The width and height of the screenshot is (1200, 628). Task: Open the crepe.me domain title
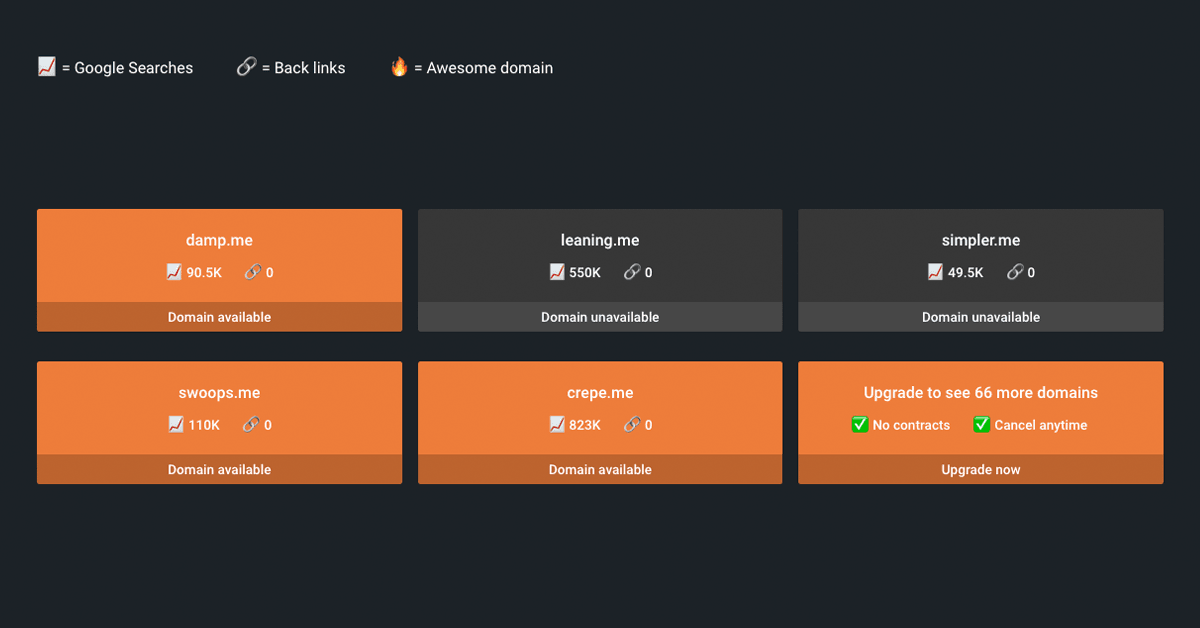click(600, 393)
